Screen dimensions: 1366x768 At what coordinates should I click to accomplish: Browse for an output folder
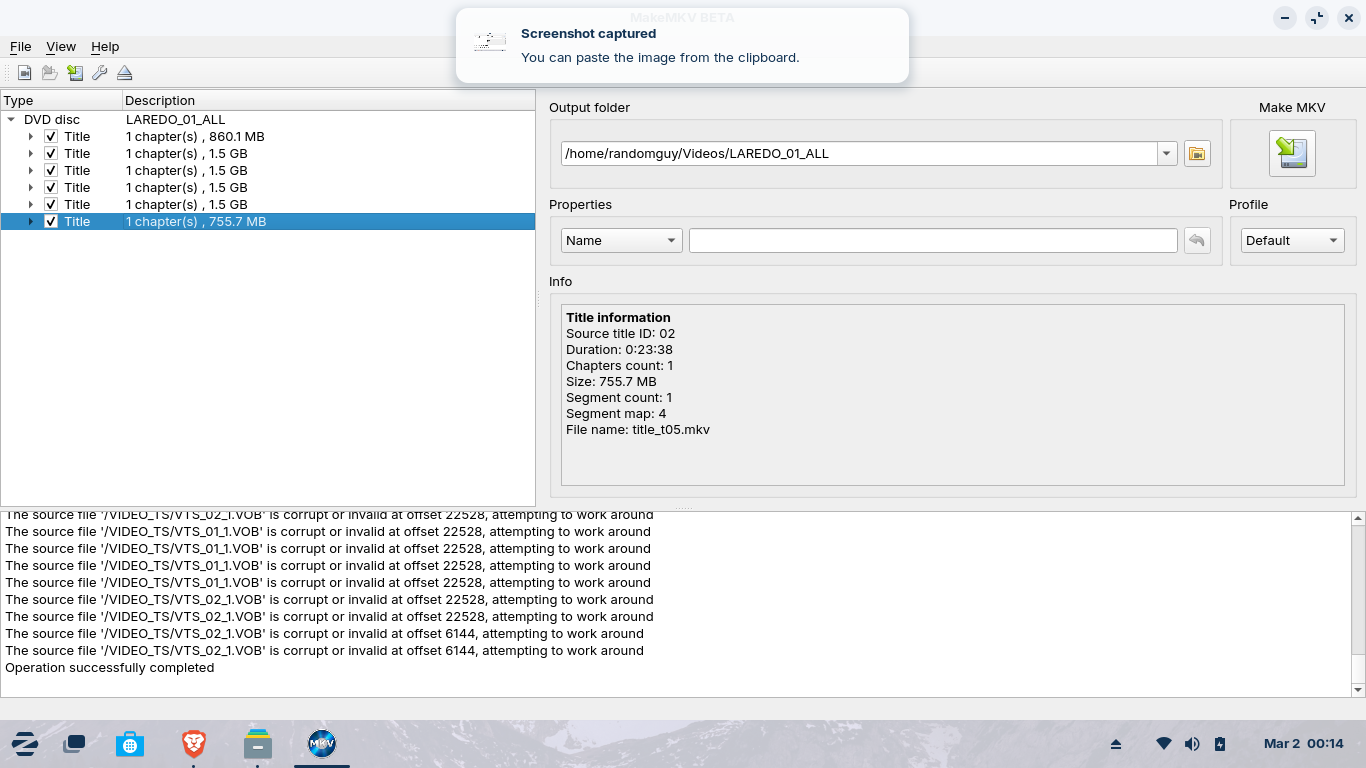point(1197,153)
